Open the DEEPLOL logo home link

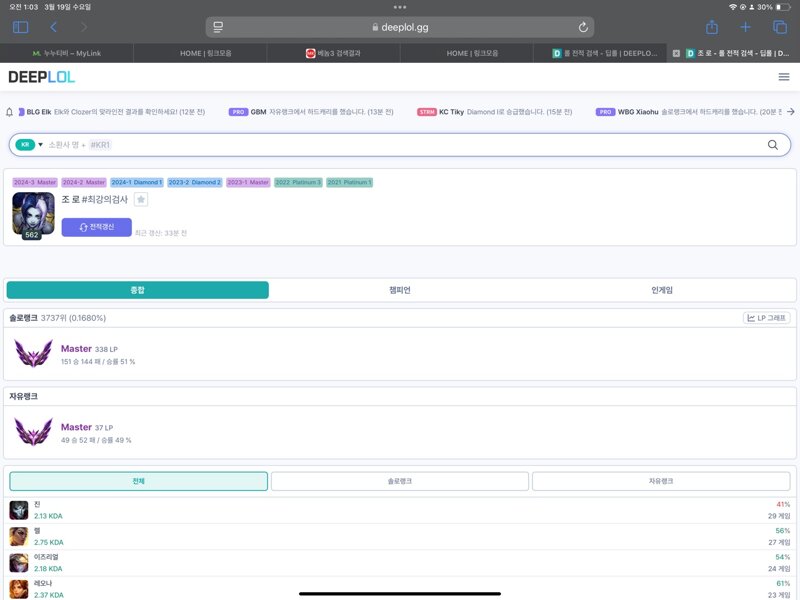pyautogui.click(x=42, y=77)
